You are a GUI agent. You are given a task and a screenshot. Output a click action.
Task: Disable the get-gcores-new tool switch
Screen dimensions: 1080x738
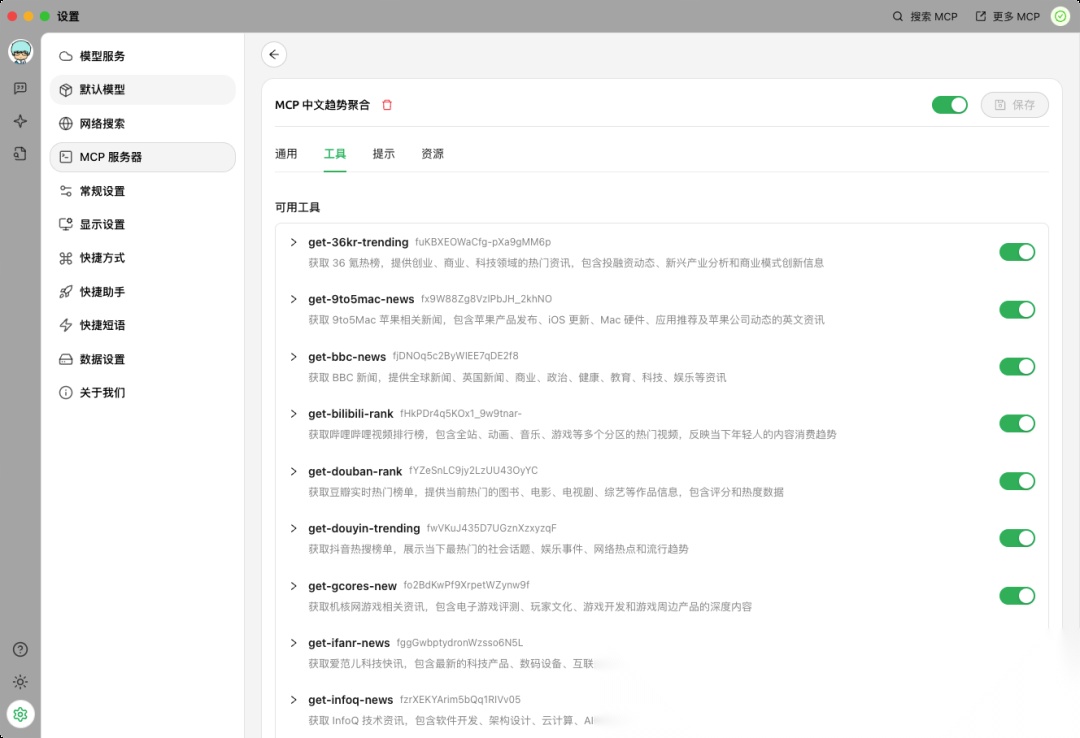(x=1017, y=595)
